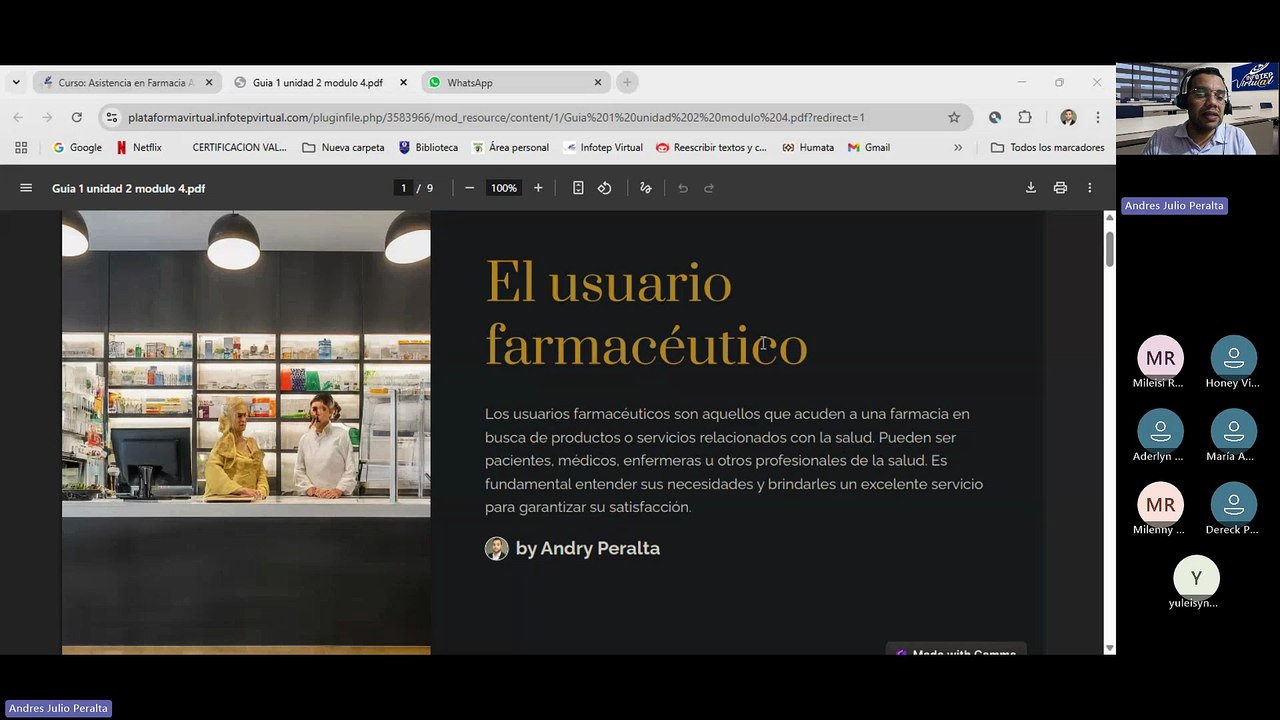Click the PDF redo arrow

click(x=709, y=188)
